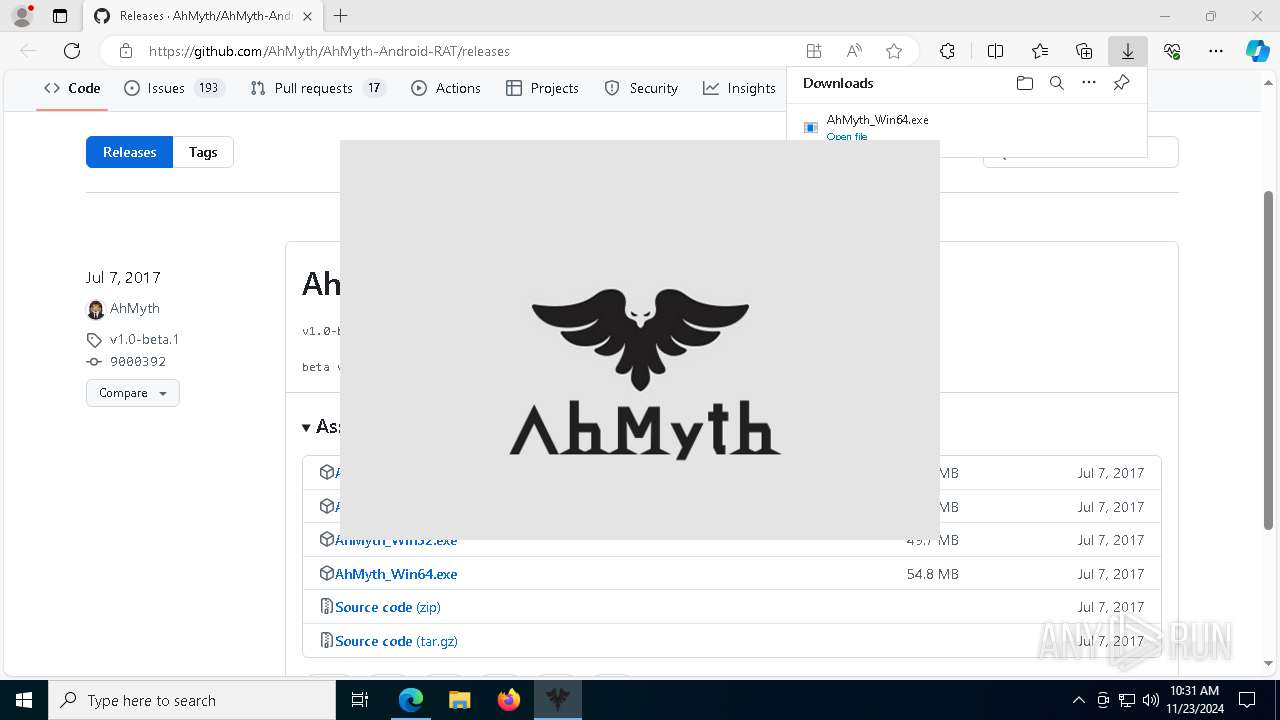
Task: Open the app available grid icon
Action: tap(814, 51)
